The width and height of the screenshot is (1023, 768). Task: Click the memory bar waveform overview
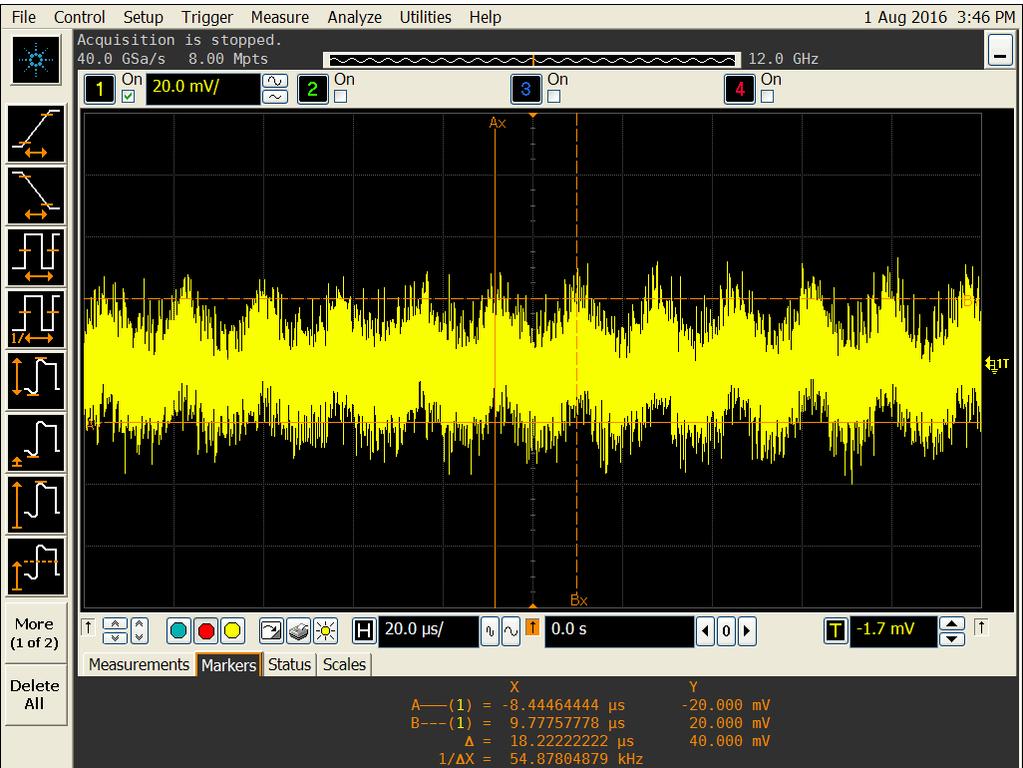point(532,60)
